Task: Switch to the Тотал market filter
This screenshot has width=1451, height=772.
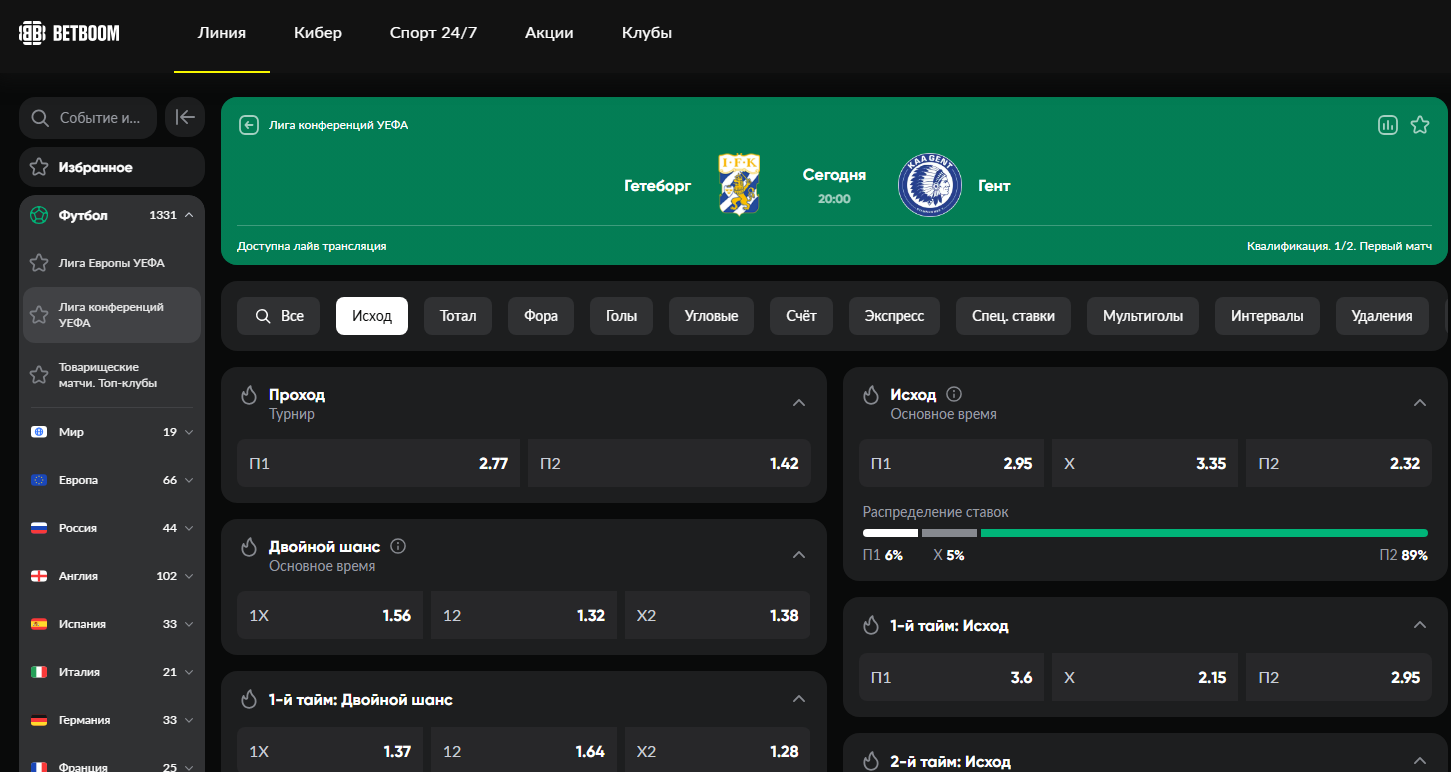Action: coord(458,316)
